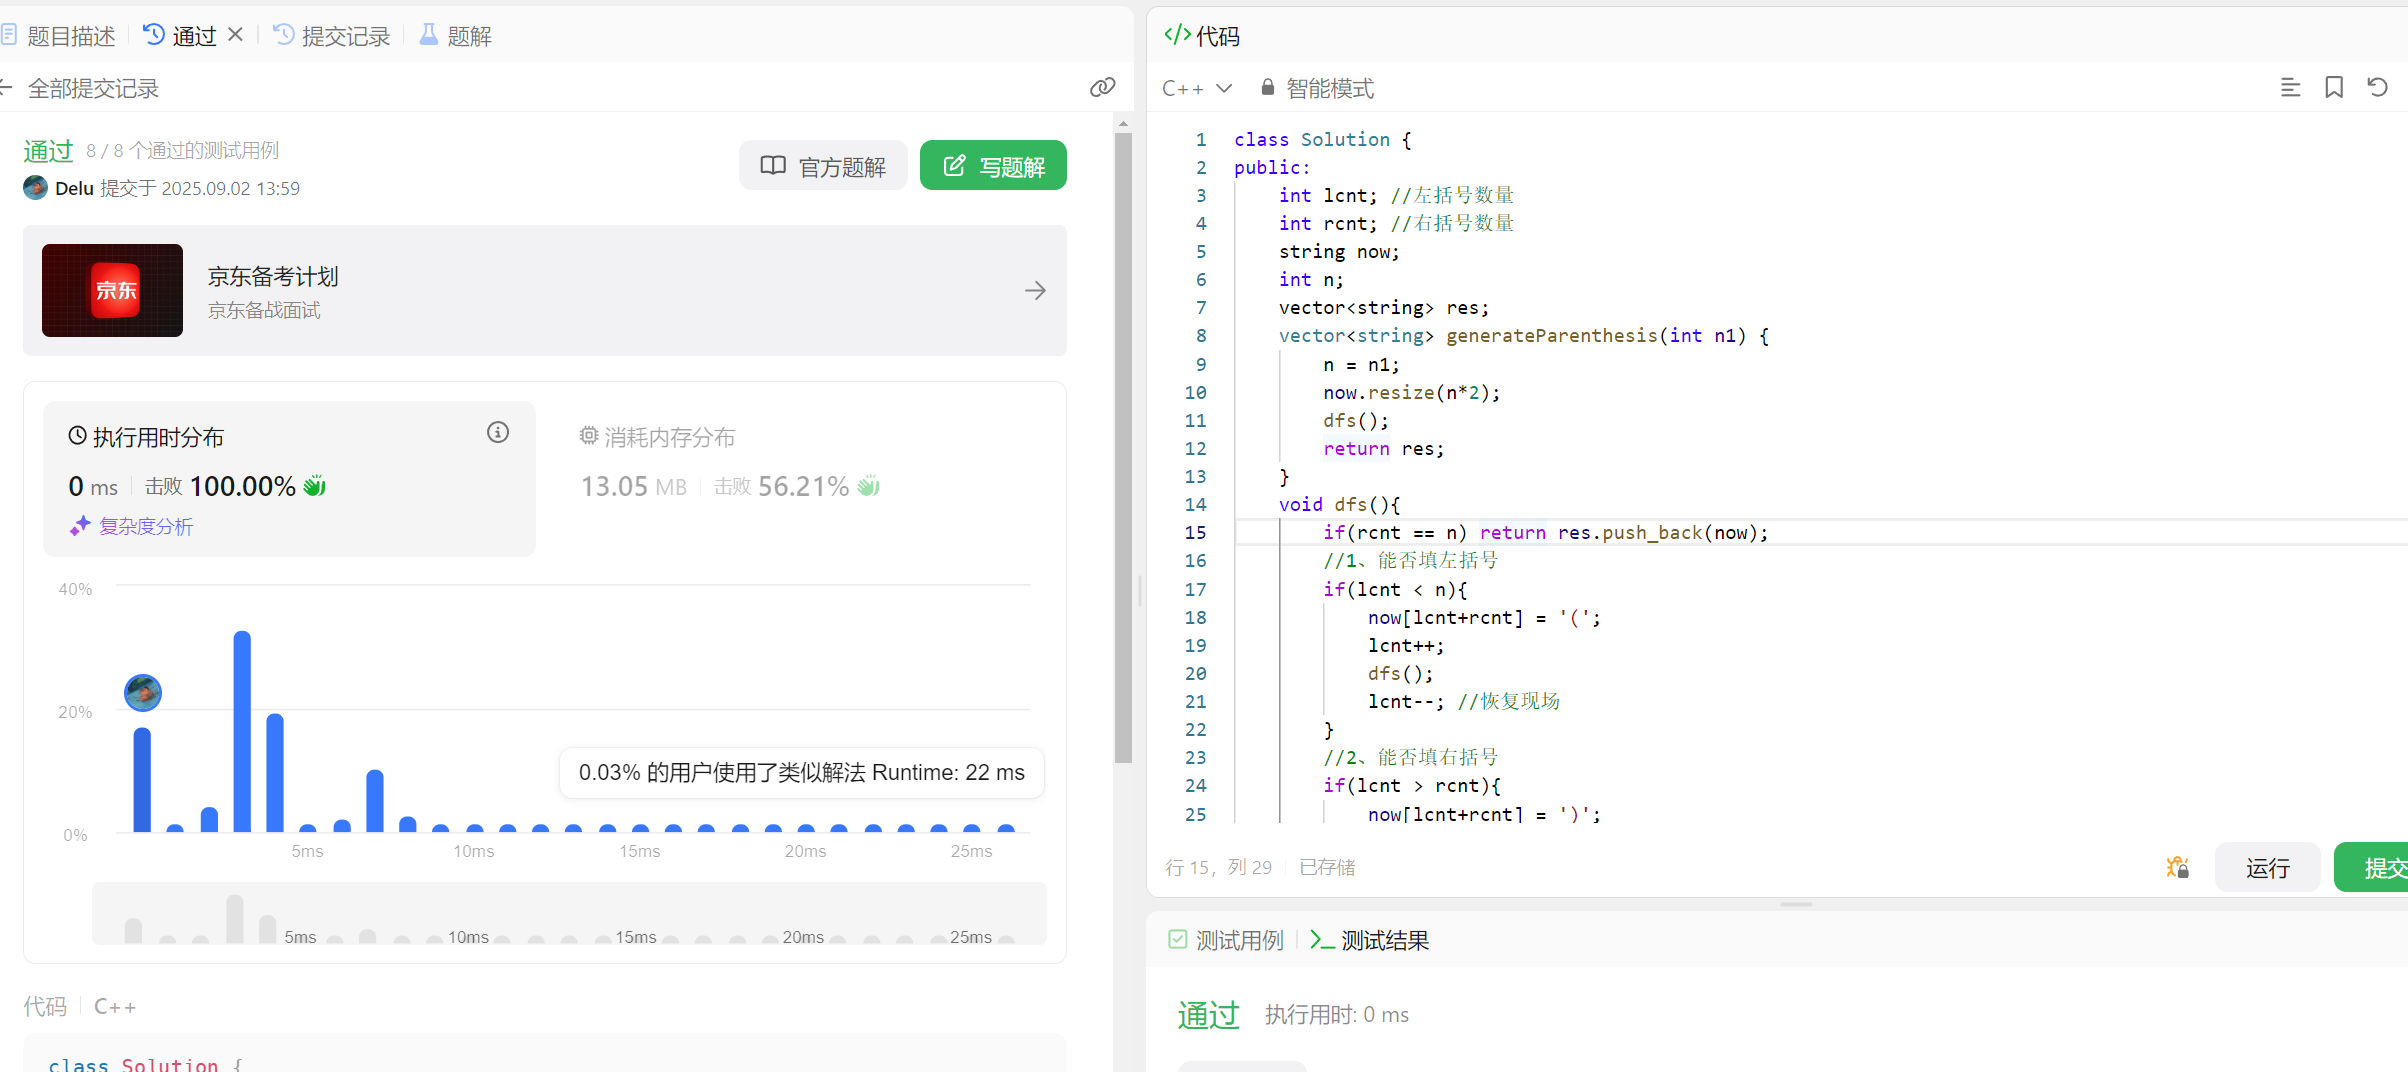
Task: Click the drag handle between editor and results
Action: (1796, 904)
